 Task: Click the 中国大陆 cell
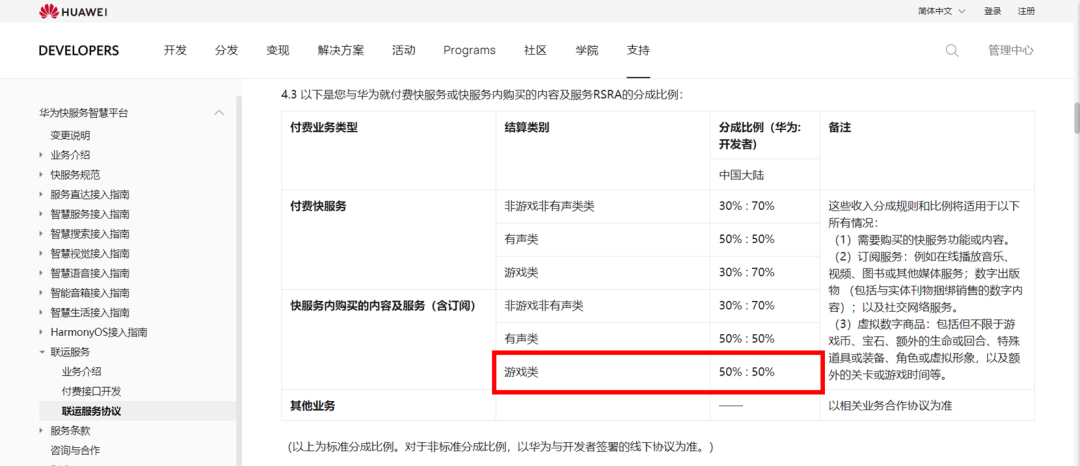tap(742, 175)
